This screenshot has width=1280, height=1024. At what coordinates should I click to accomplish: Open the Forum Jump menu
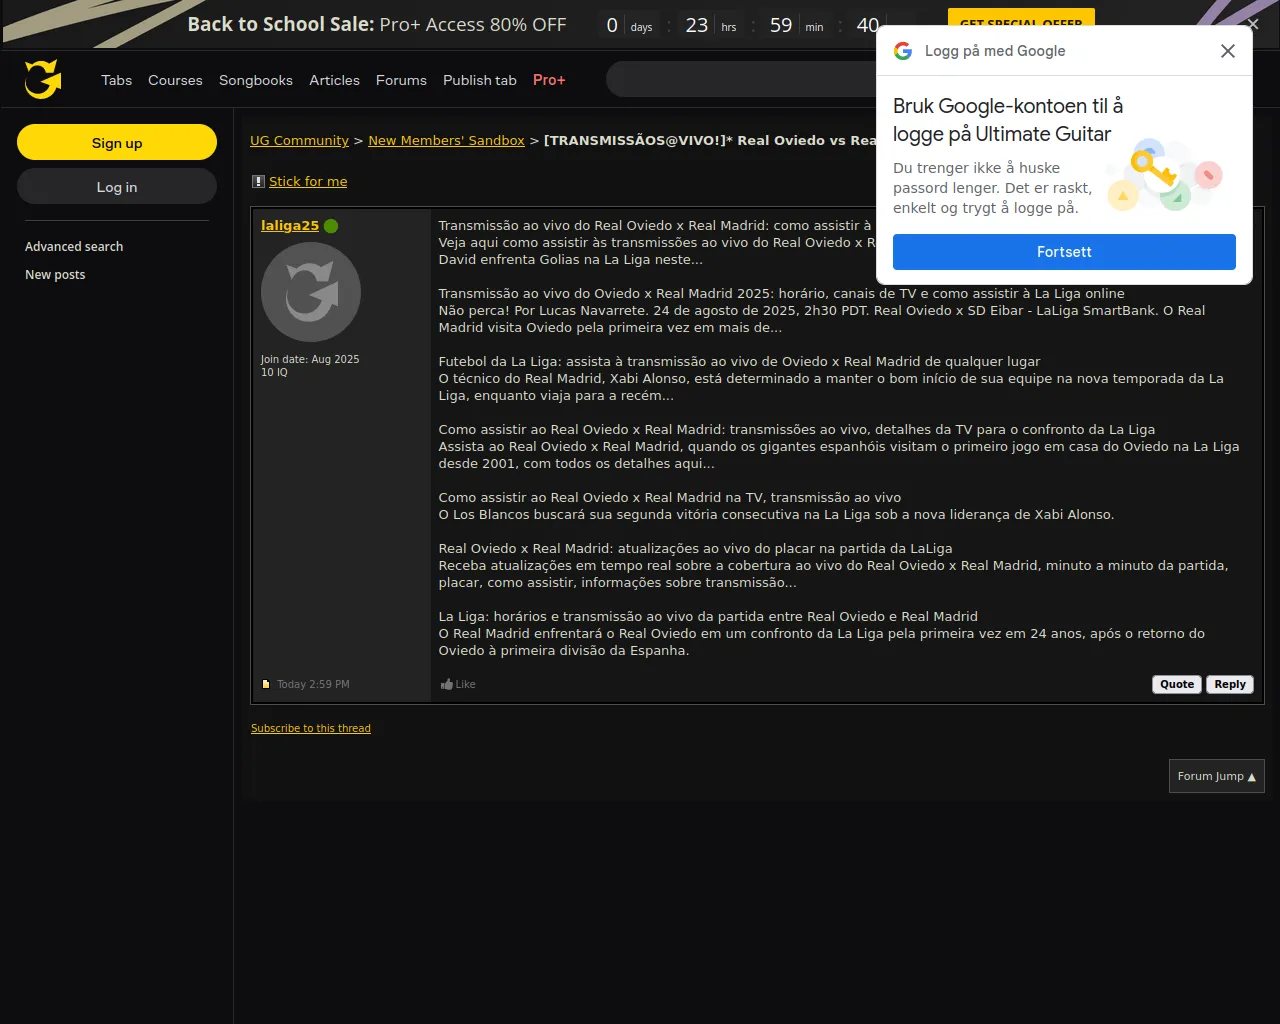[1217, 776]
